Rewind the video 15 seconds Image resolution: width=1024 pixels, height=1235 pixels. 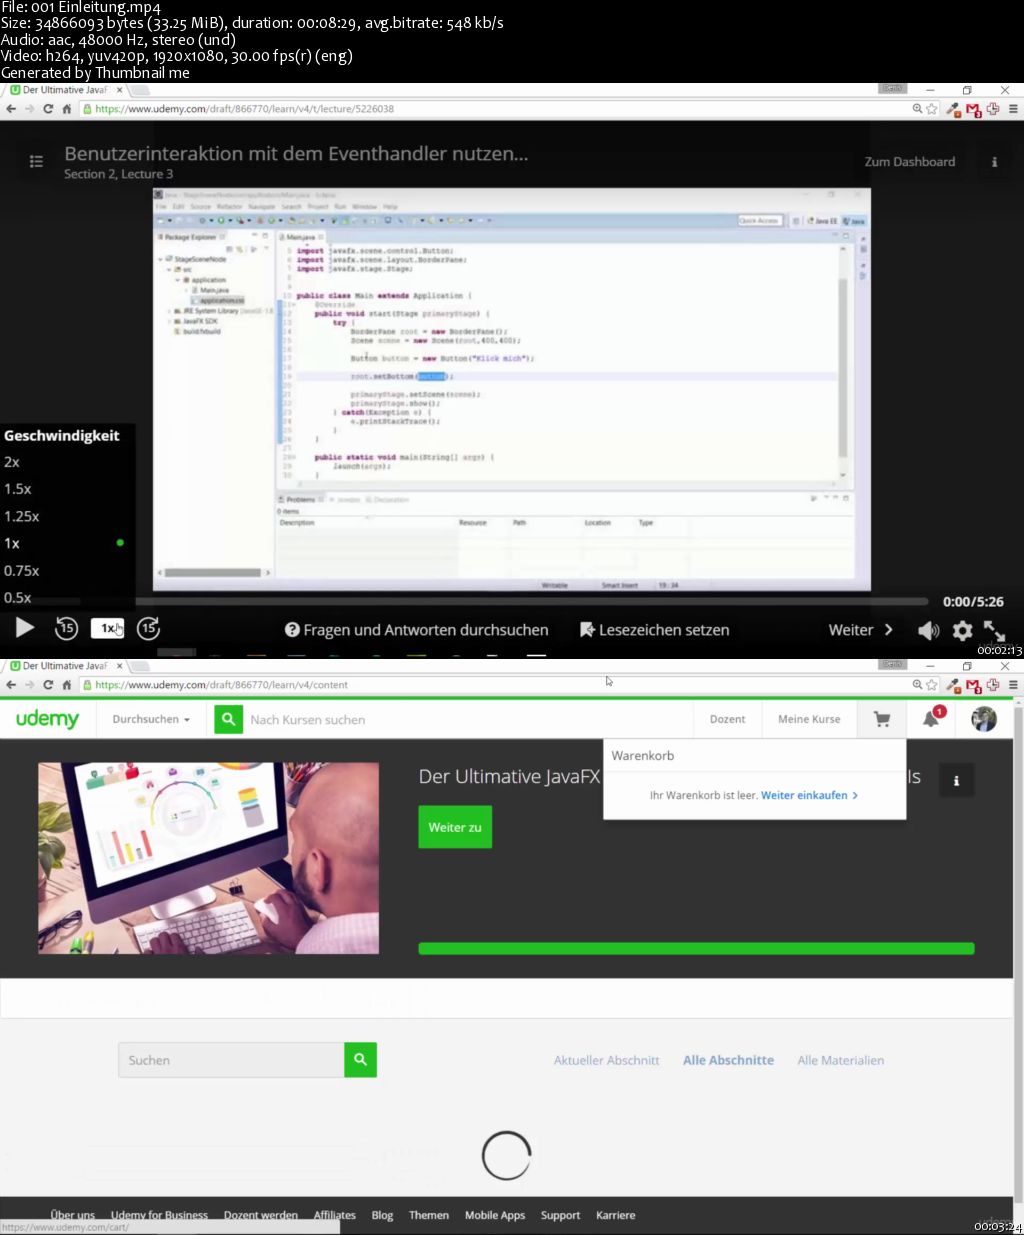pos(66,628)
